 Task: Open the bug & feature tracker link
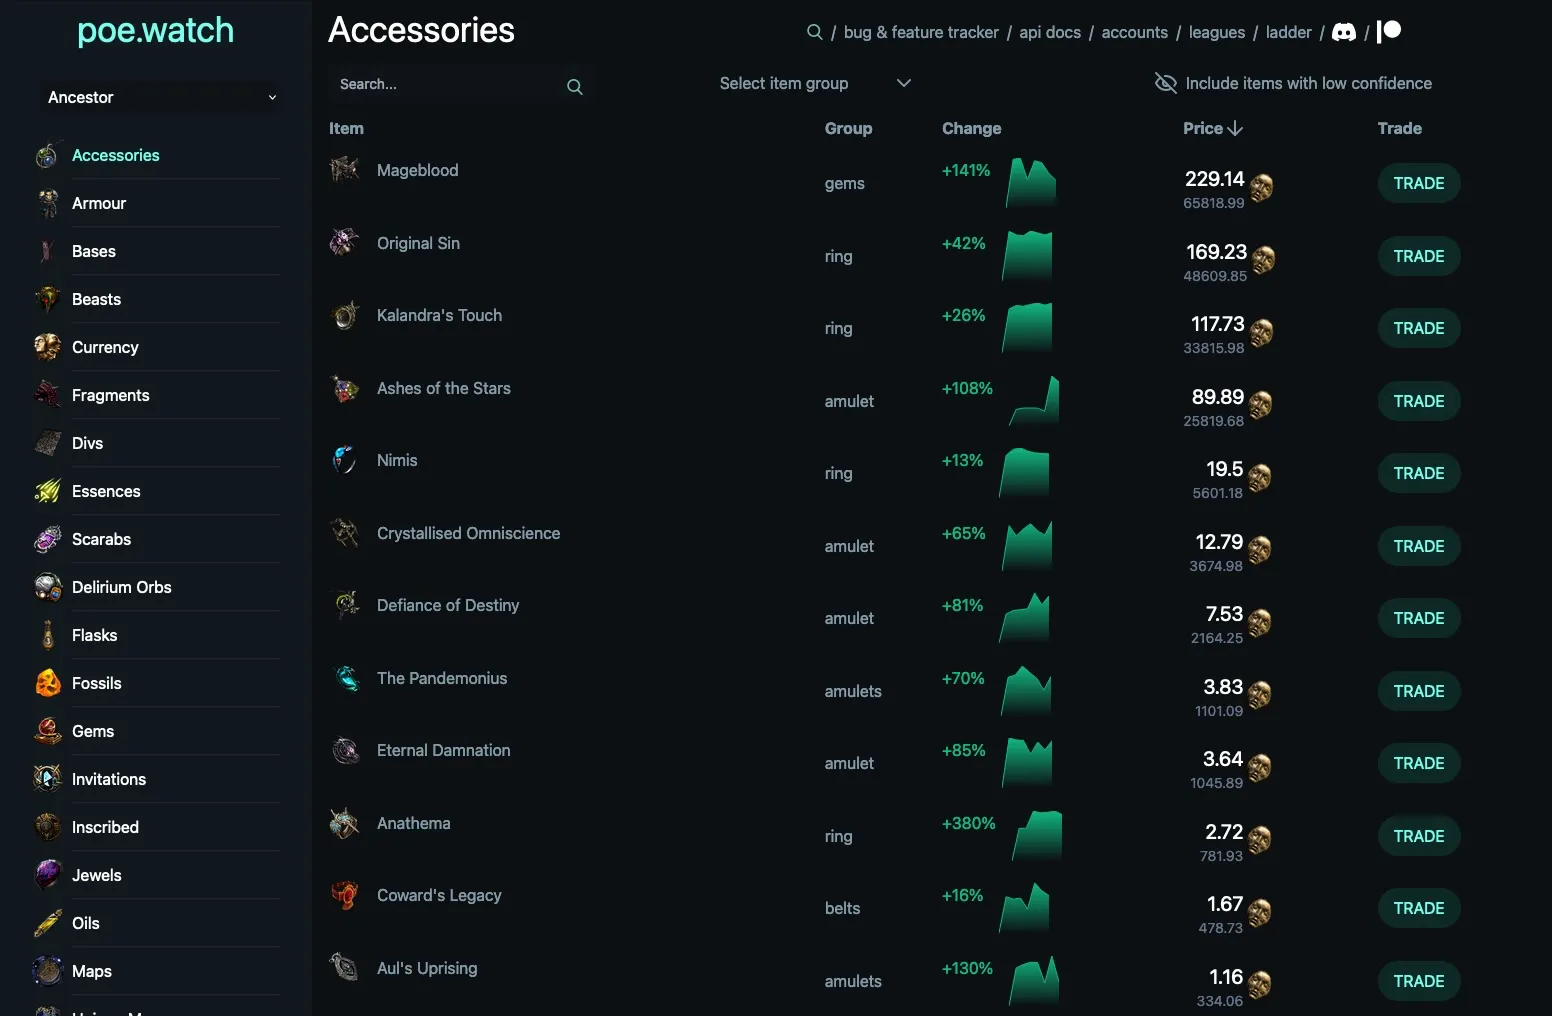[920, 32]
